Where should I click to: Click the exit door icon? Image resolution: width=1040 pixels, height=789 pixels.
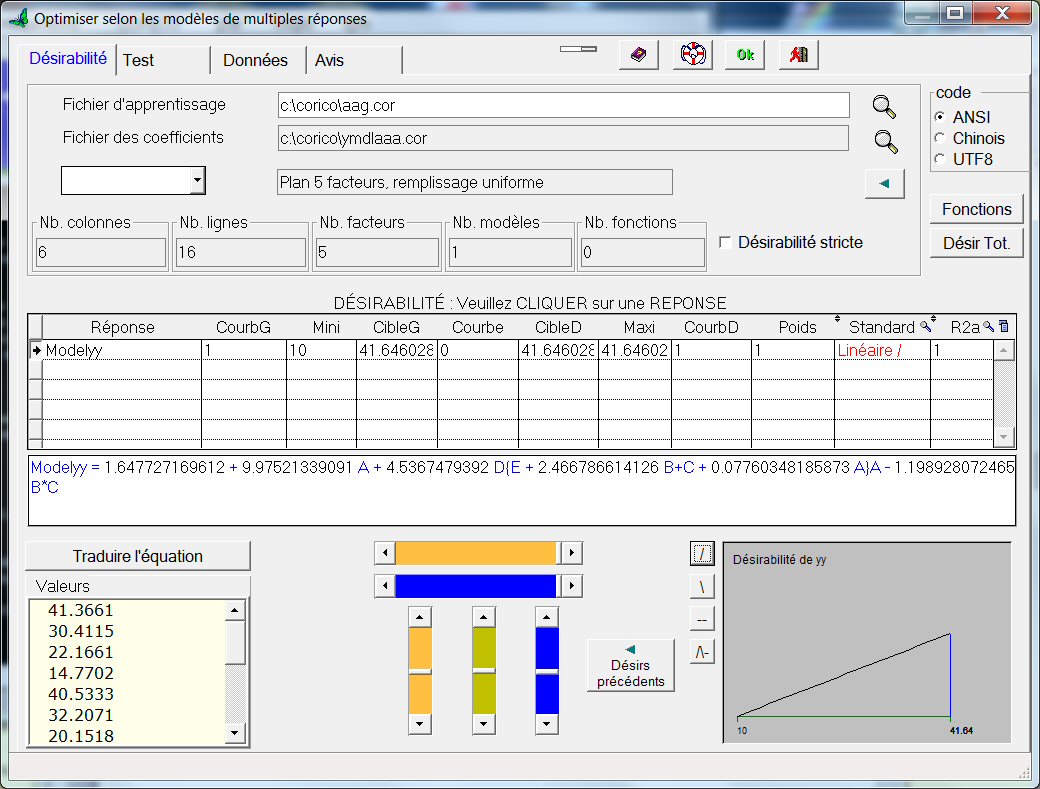click(798, 55)
